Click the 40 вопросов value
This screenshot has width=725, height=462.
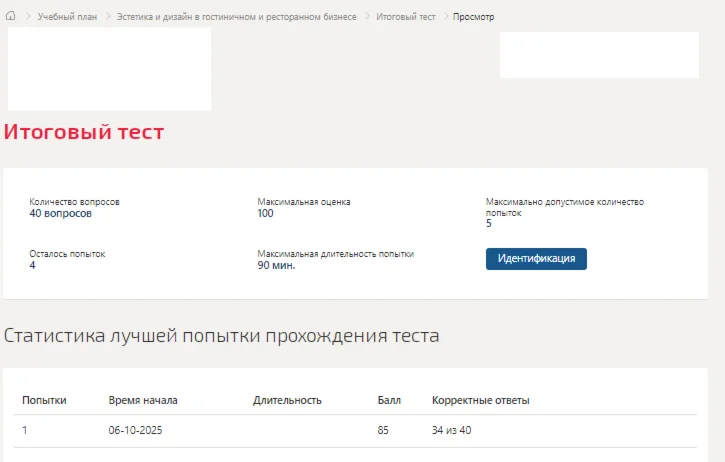point(60,214)
